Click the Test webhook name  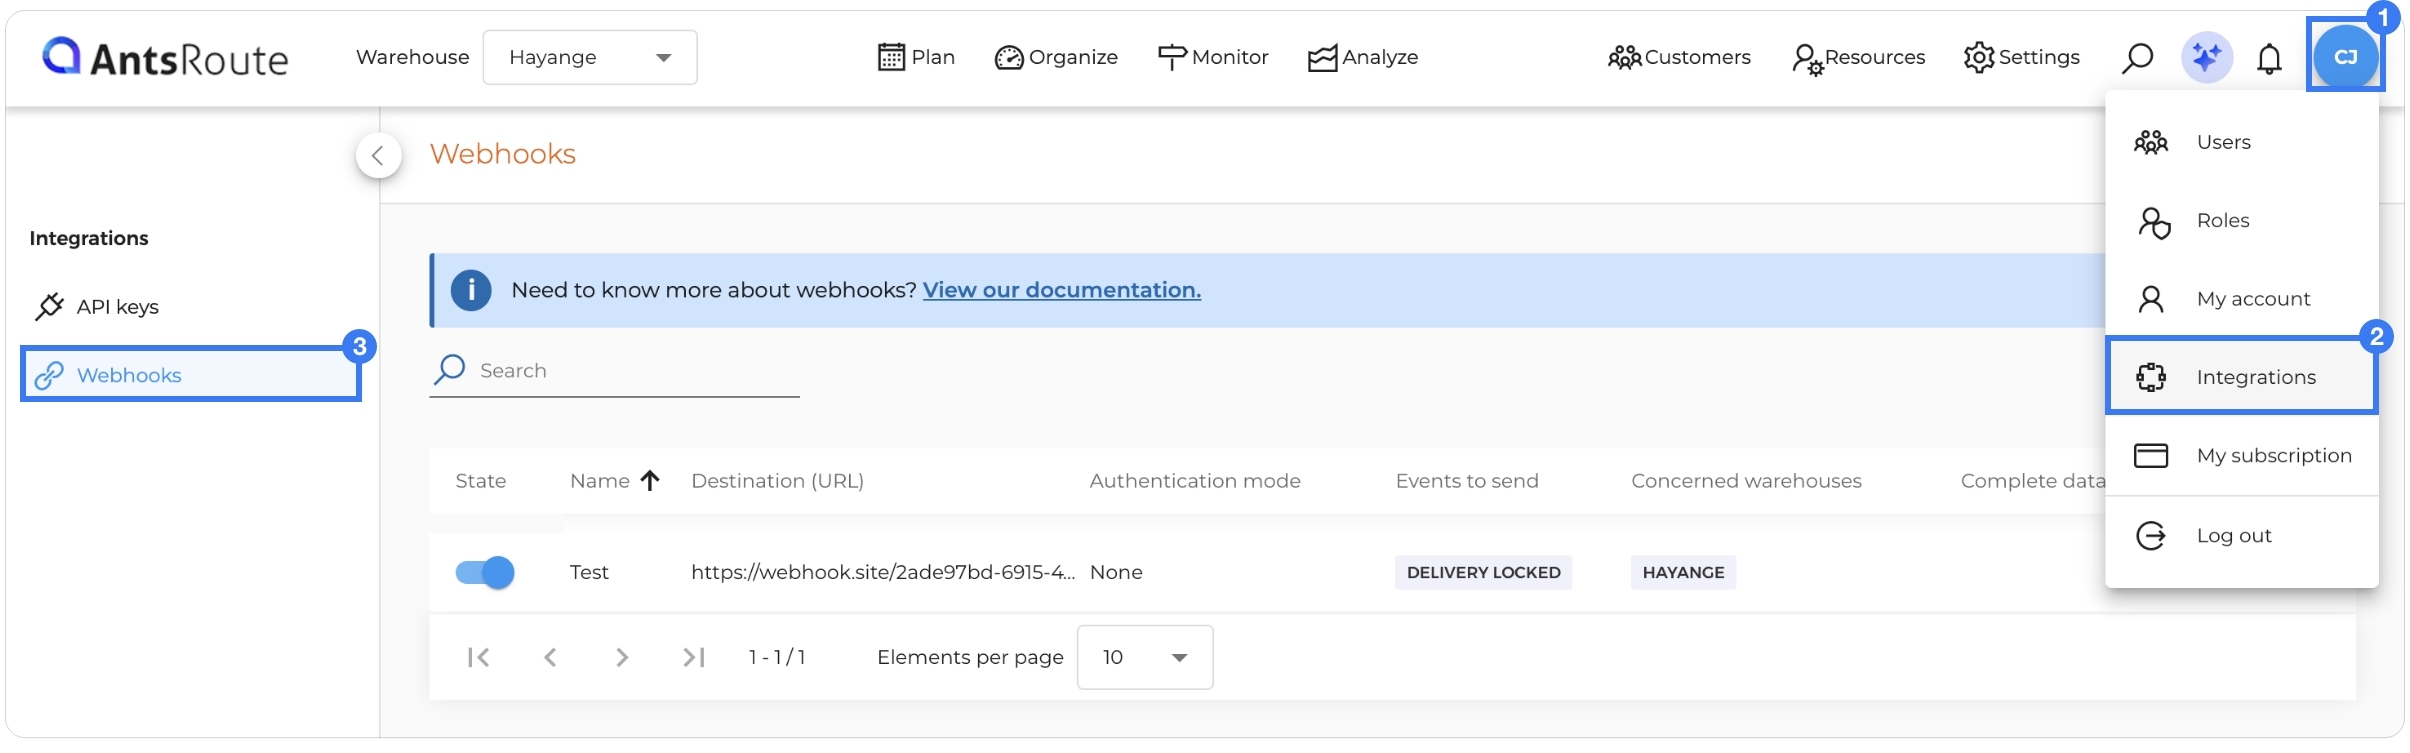pos(589,572)
